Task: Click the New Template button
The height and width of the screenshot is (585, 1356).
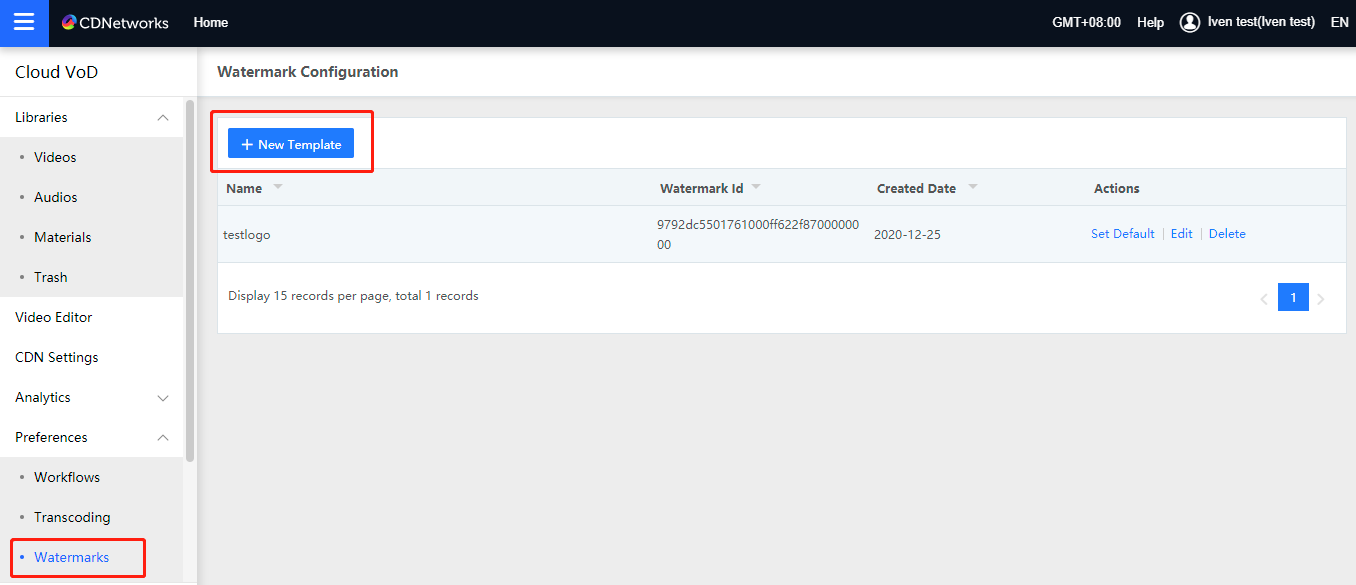Action: click(291, 144)
